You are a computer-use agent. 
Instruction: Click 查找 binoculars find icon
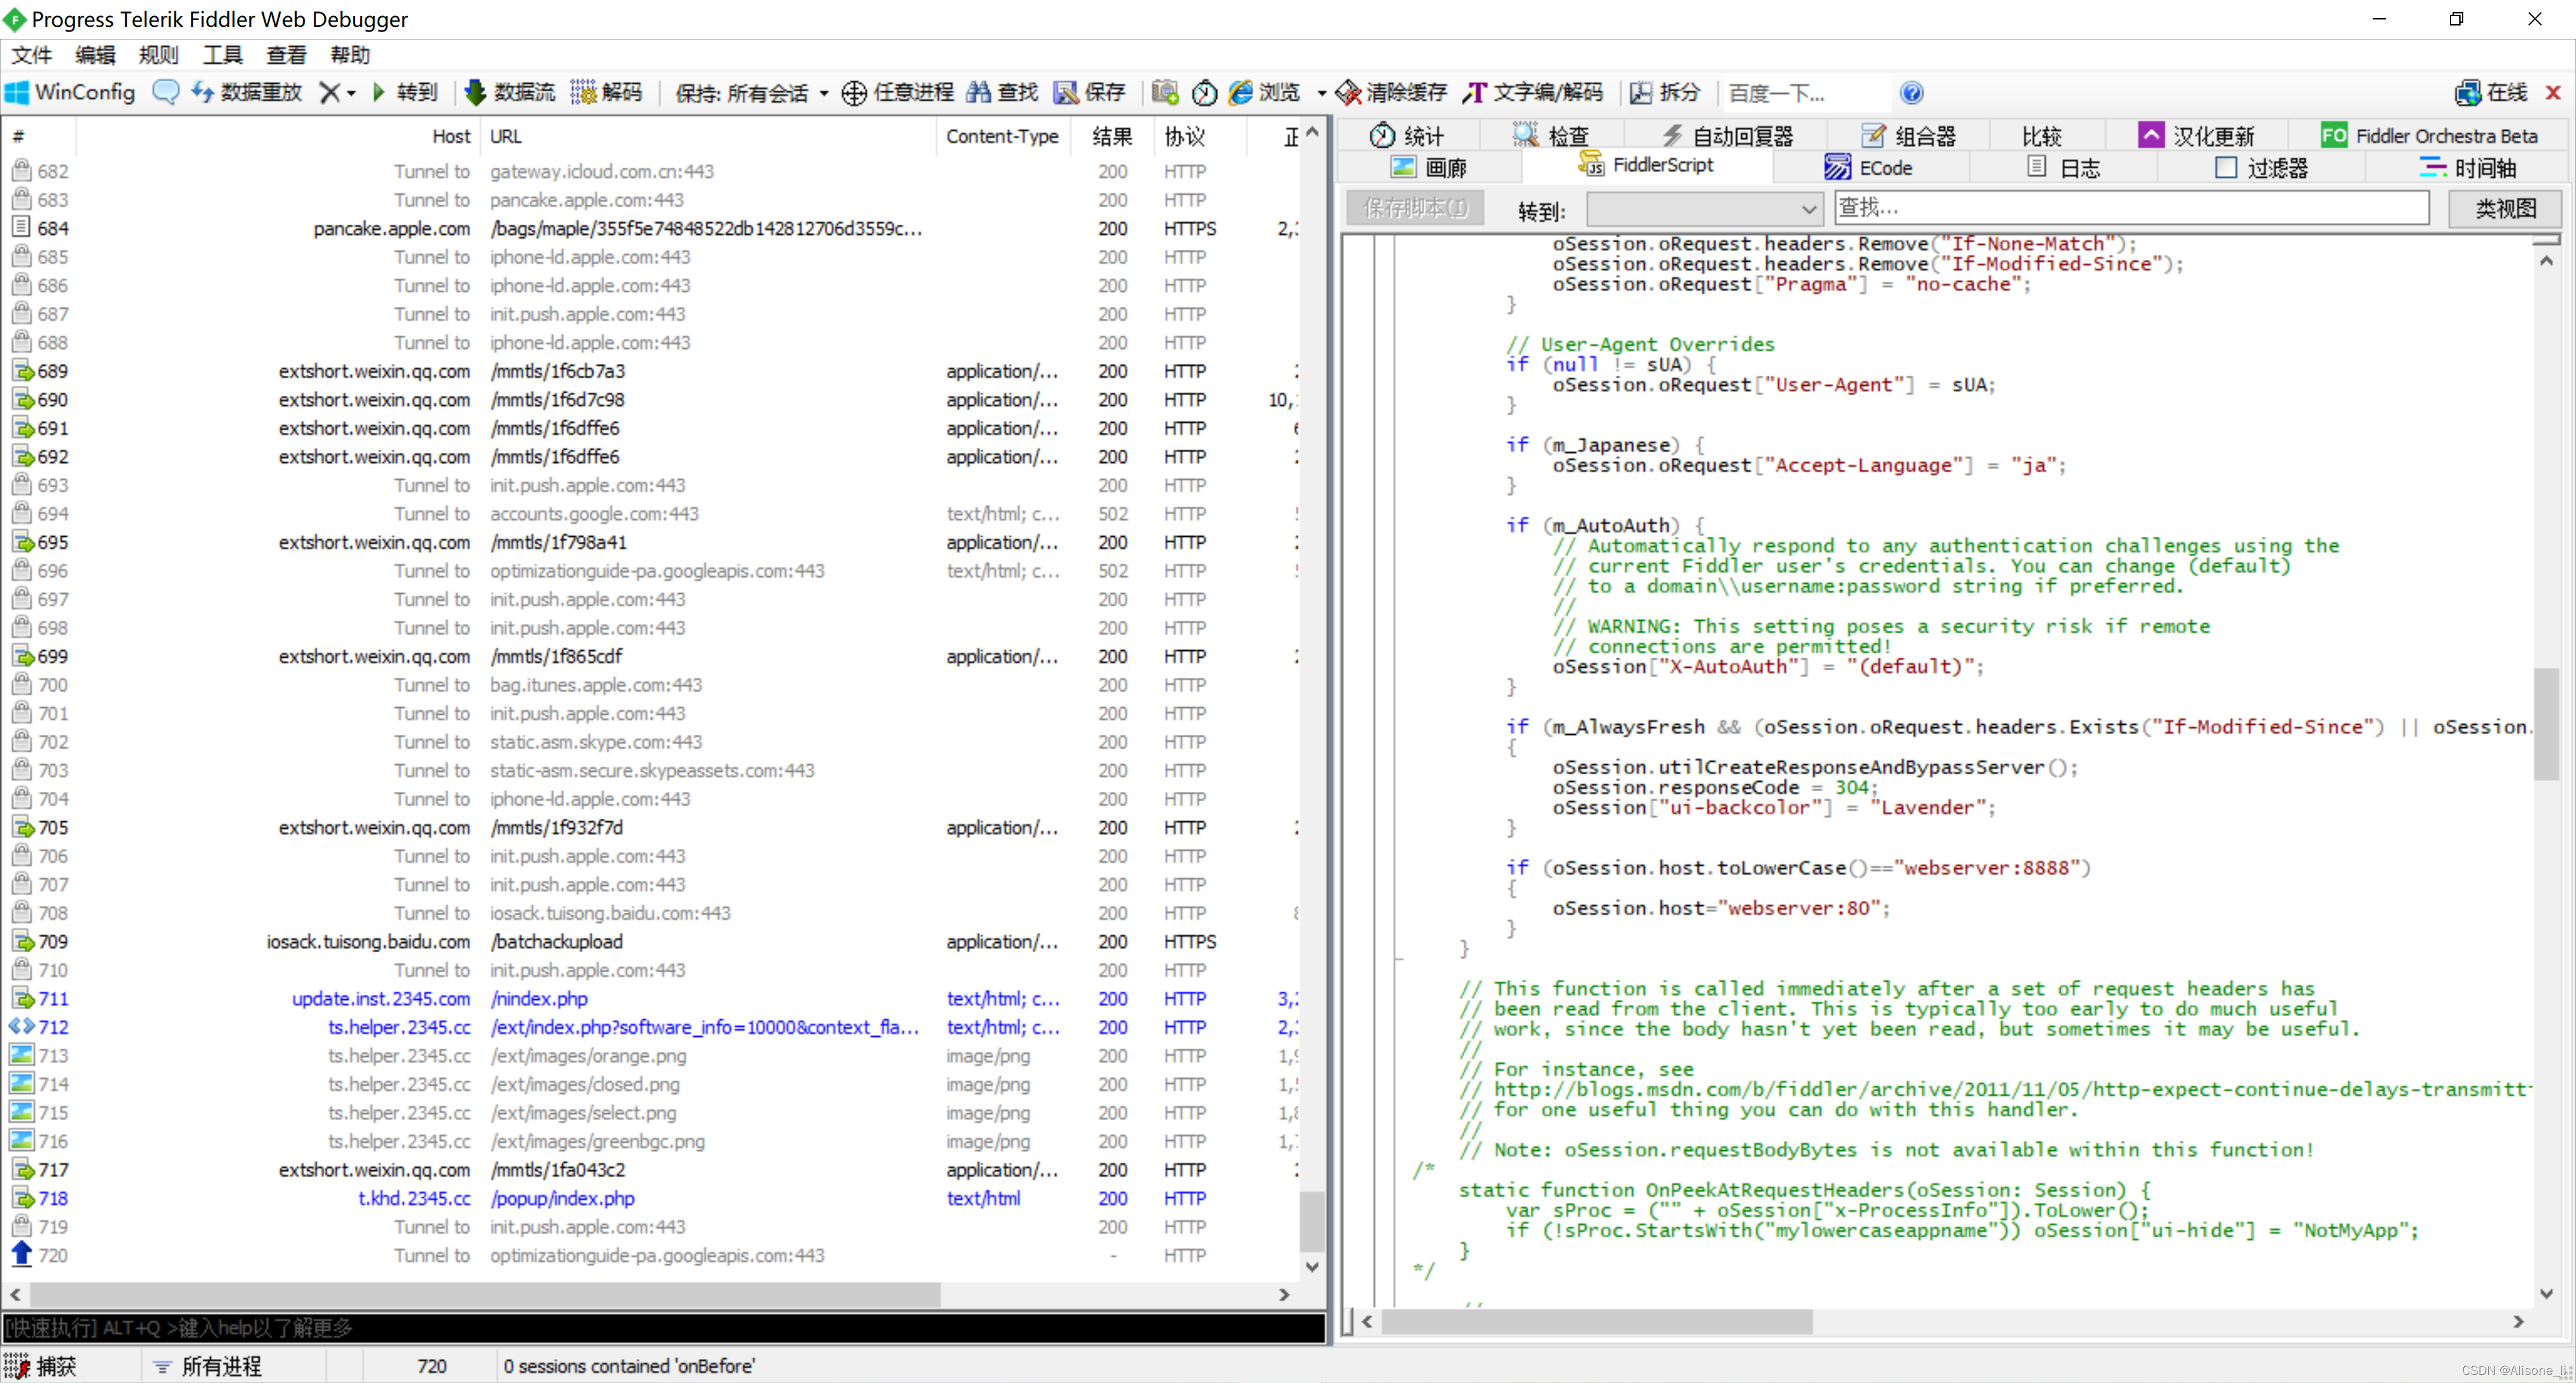[979, 92]
